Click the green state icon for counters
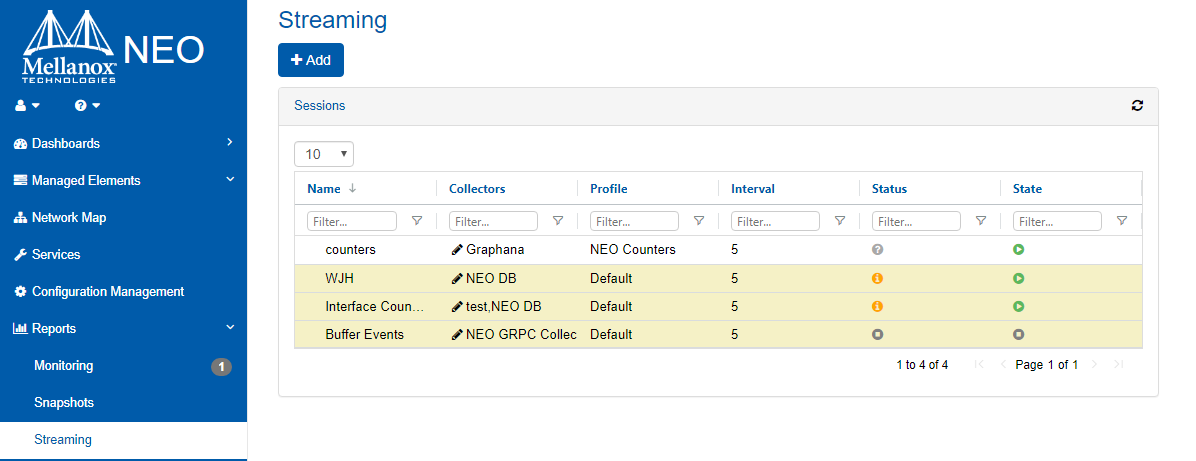Viewport: 1196px width, 461px height. (x=1019, y=250)
